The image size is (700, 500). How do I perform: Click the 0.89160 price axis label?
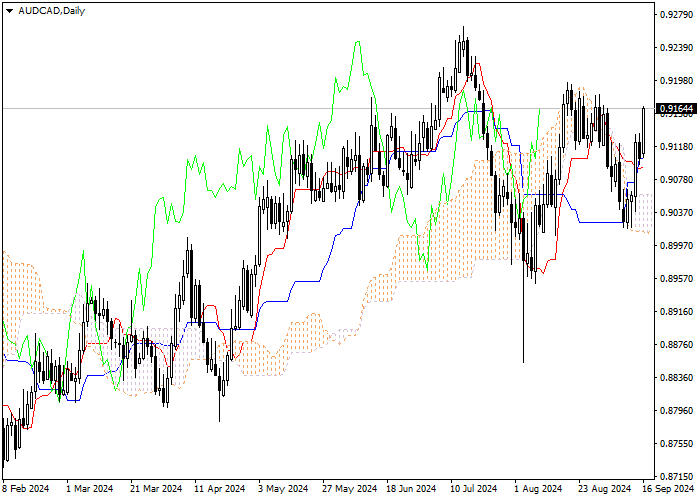[676, 312]
